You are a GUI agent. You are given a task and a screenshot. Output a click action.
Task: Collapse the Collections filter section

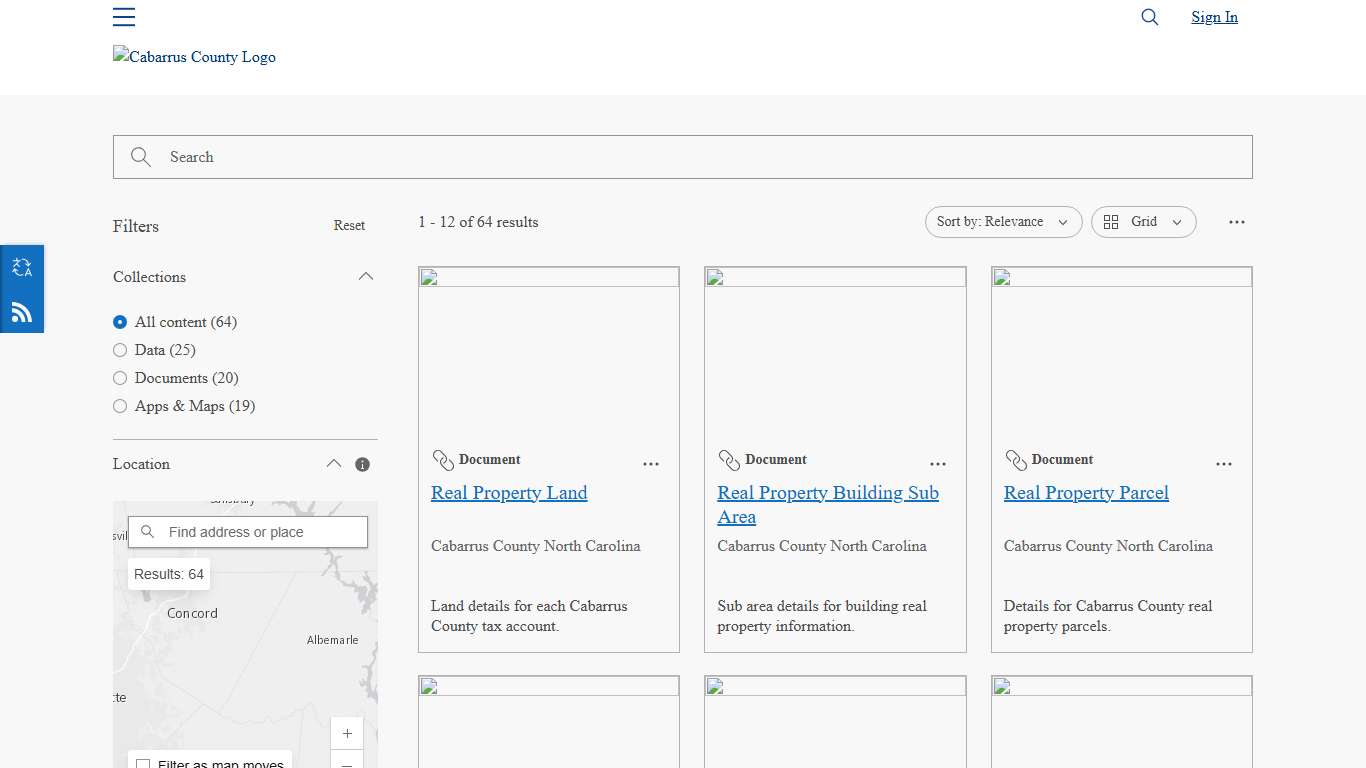point(366,276)
